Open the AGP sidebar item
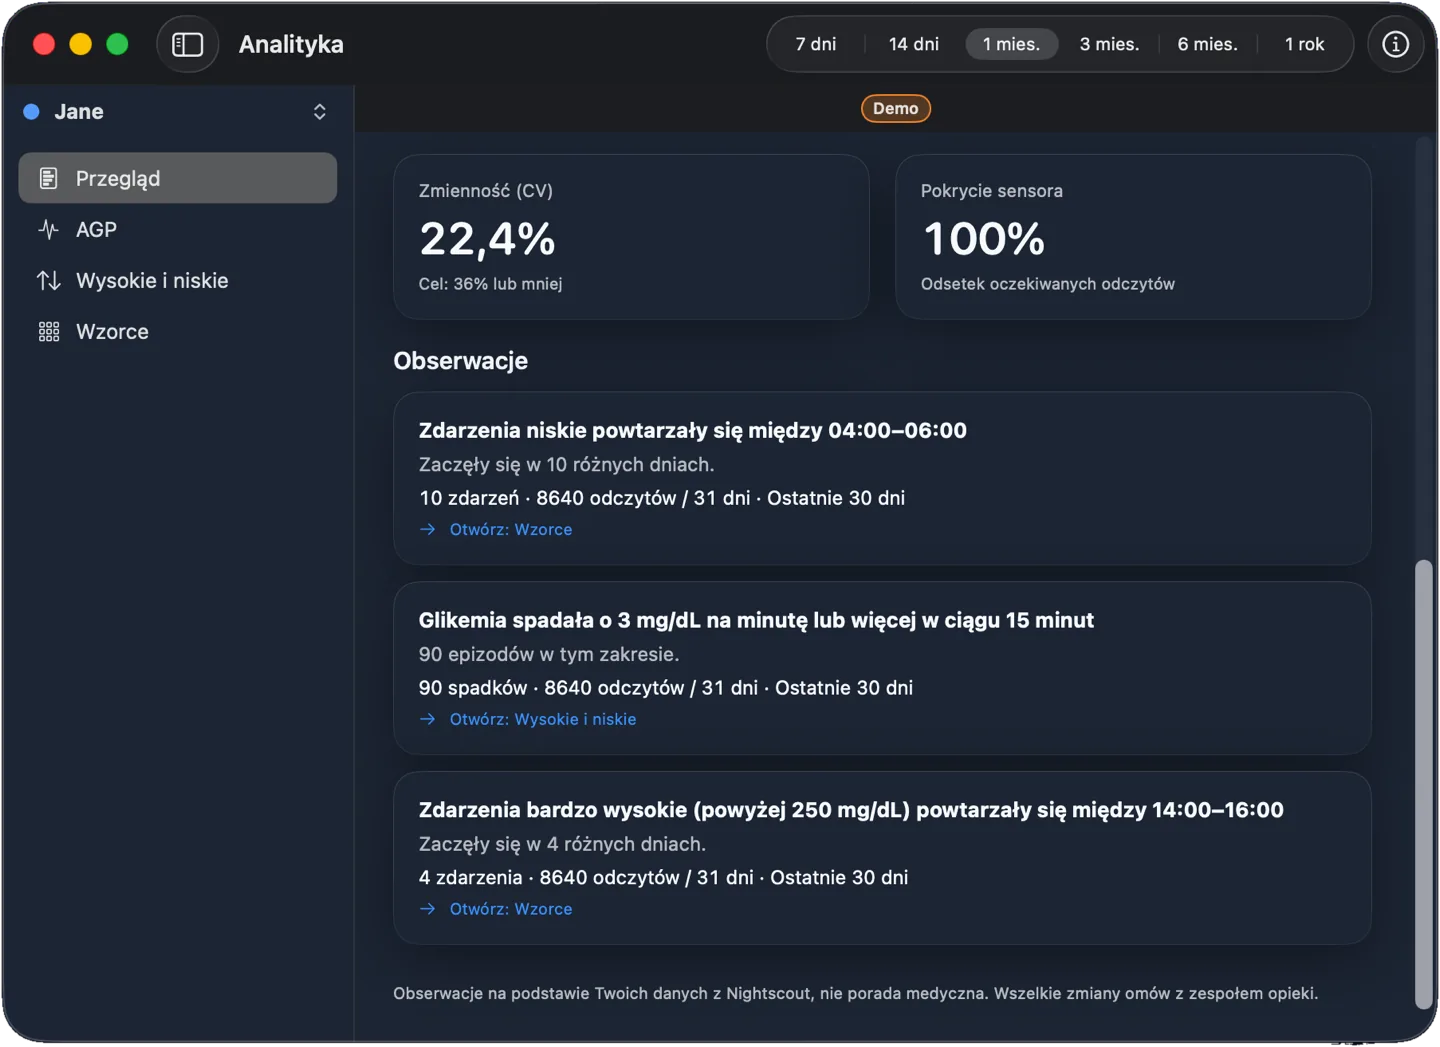Screen dimensions: 1440x1047 click(178, 229)
